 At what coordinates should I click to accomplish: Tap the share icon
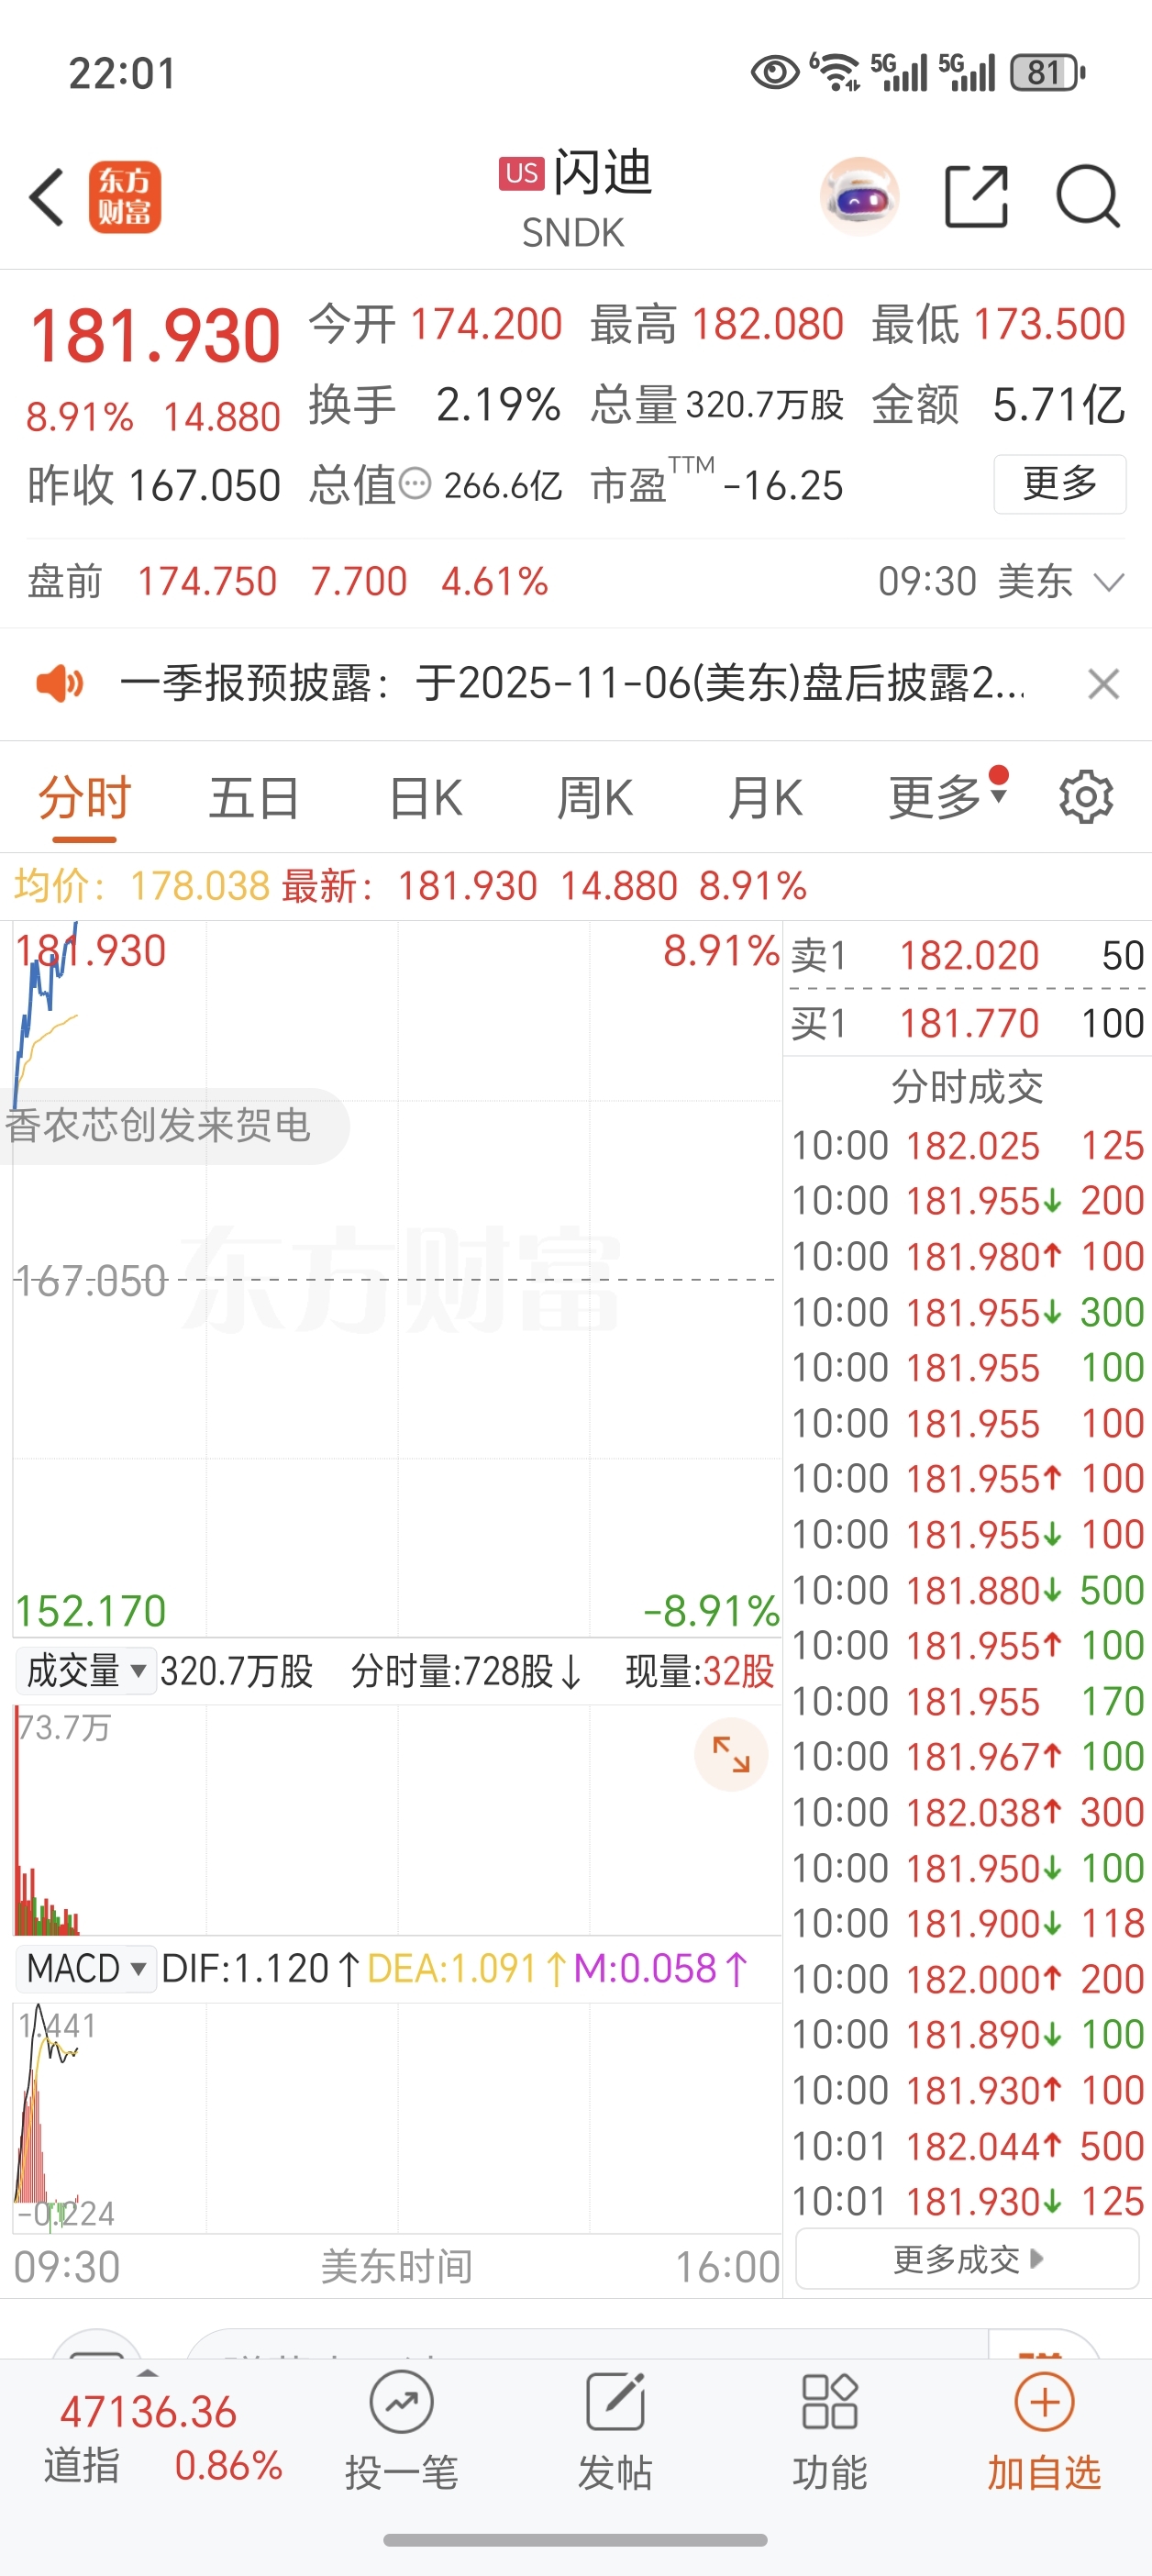pos(976,196)
